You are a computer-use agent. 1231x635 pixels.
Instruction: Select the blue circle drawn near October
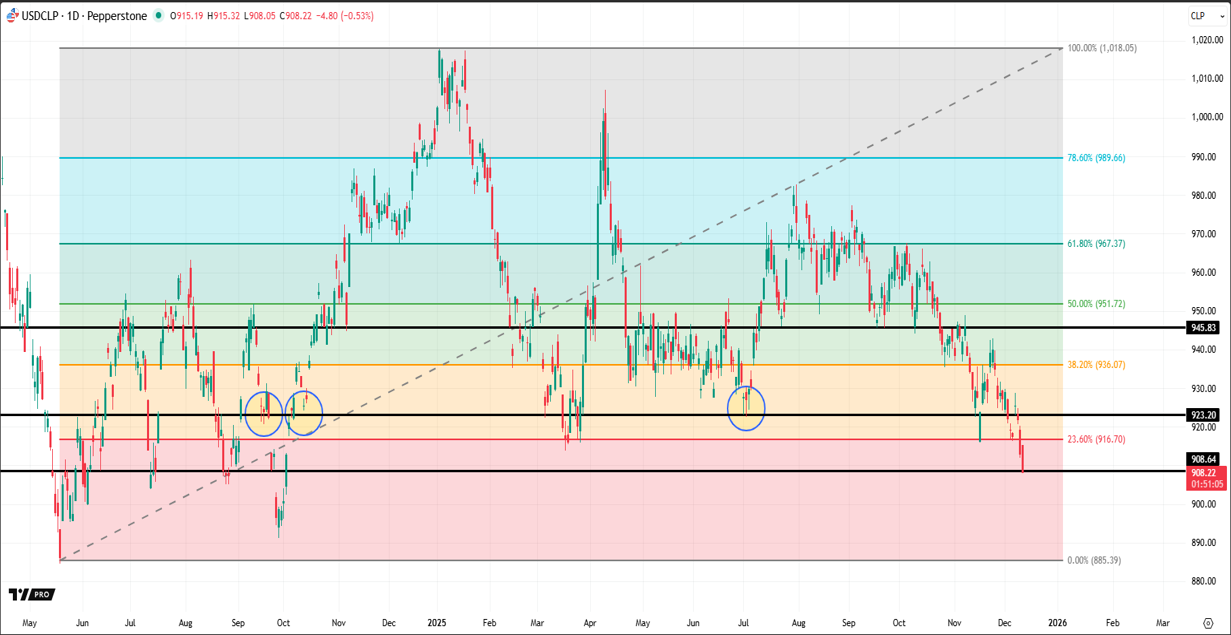tap(304, 412)
